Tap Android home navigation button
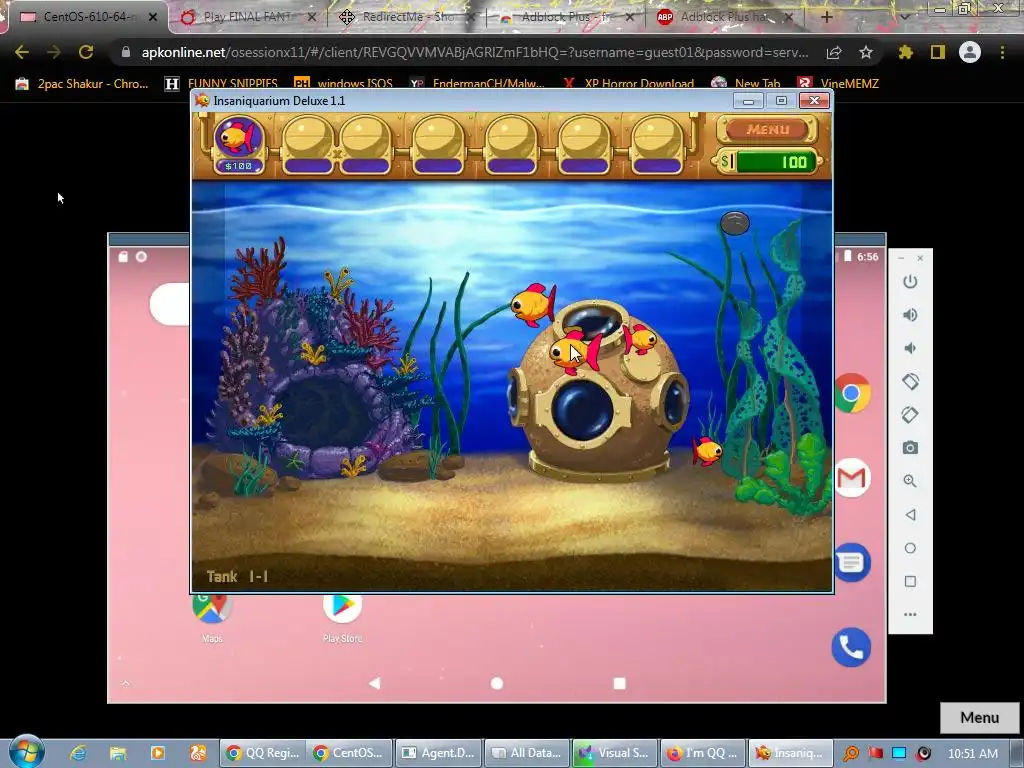 (497, 683)
